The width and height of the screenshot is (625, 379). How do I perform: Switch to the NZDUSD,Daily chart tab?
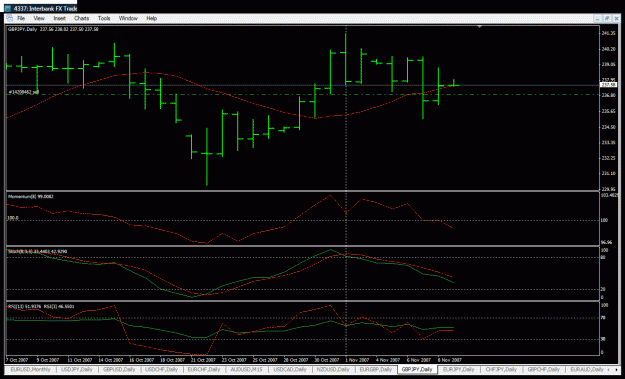(333, 369)
